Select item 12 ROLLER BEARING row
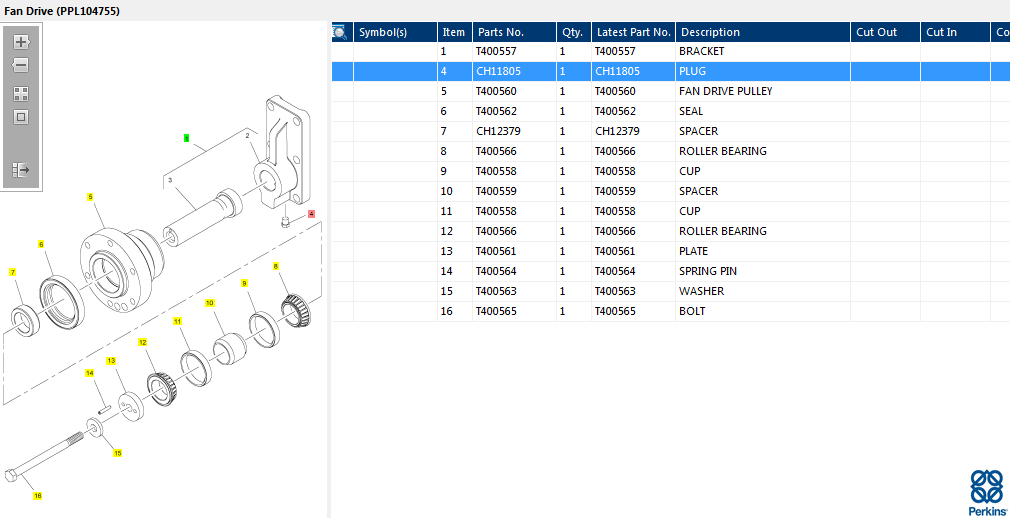 (671, 231)
